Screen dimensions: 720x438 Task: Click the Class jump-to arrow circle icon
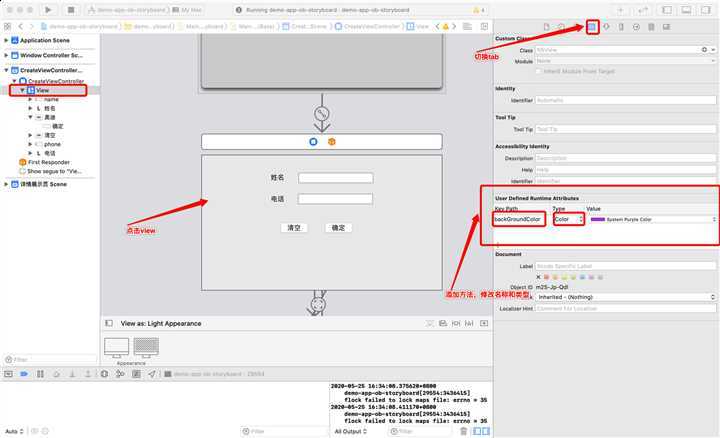pyautogui.click(x=704, y=50)
